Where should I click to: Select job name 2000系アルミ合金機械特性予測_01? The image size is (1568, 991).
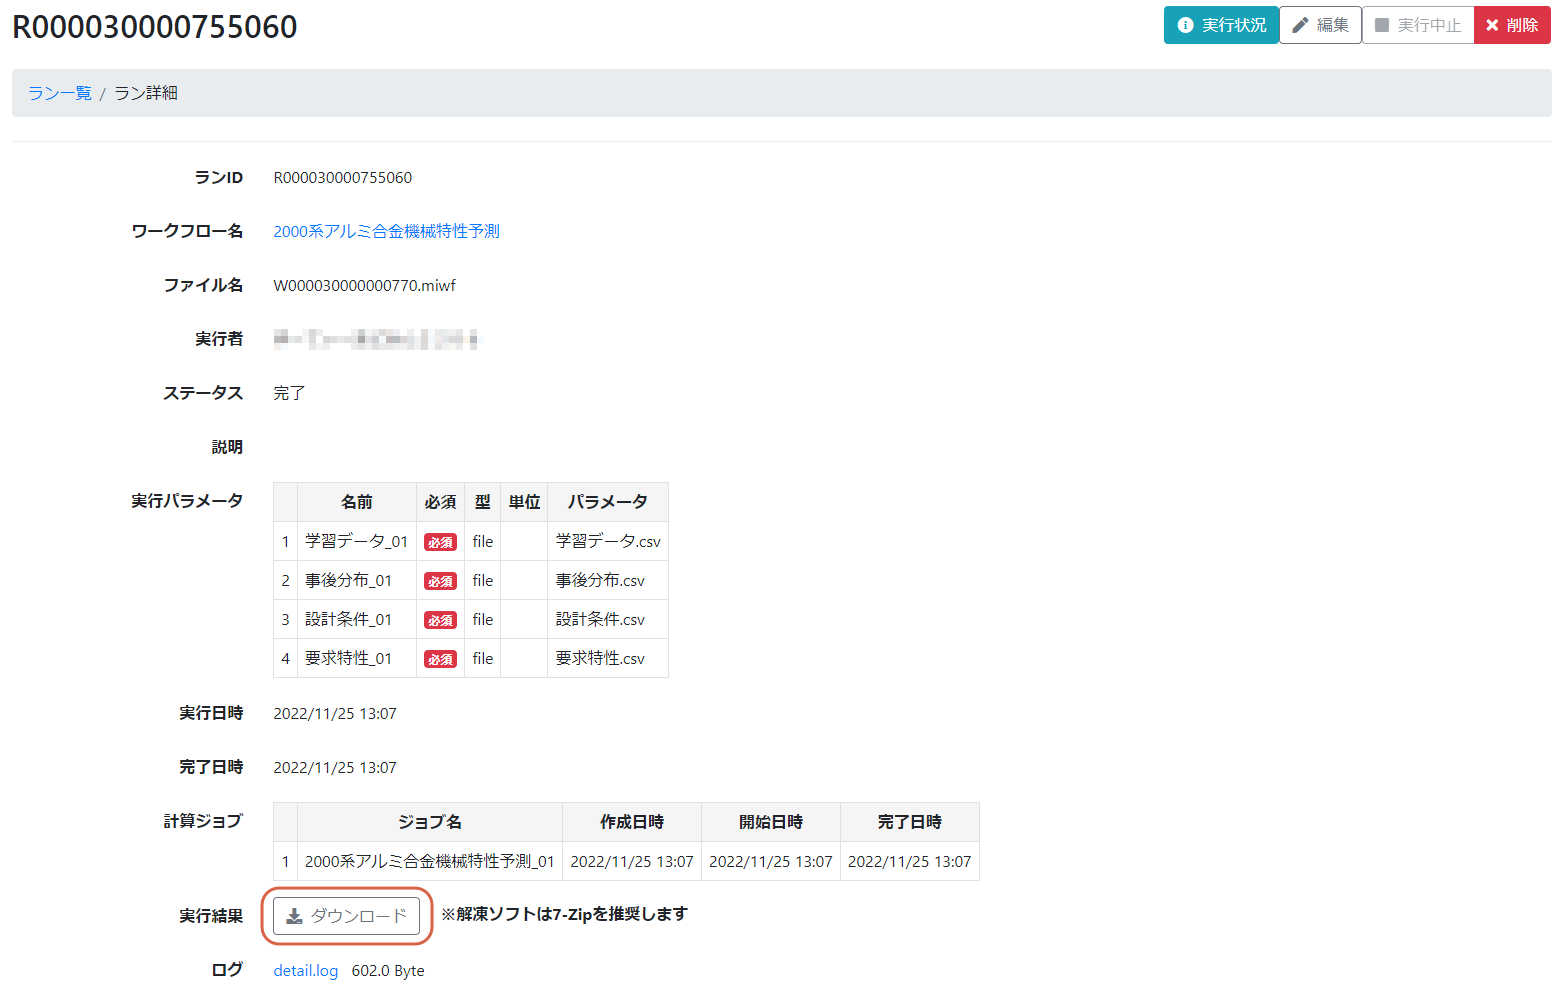(430, 861)
